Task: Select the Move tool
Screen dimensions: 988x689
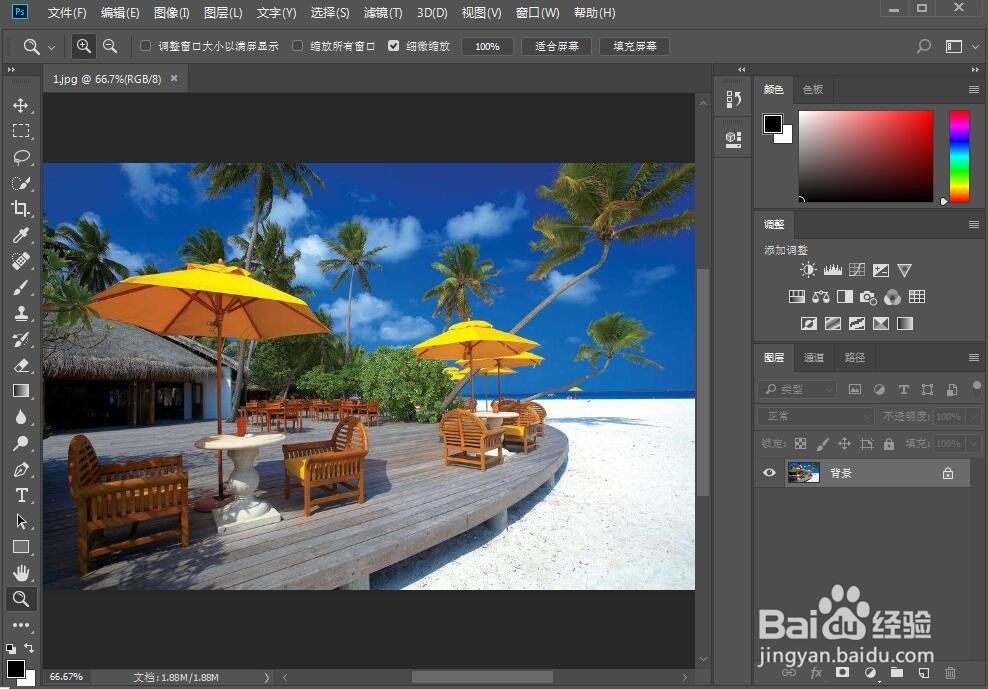Action: pos(21,105)
